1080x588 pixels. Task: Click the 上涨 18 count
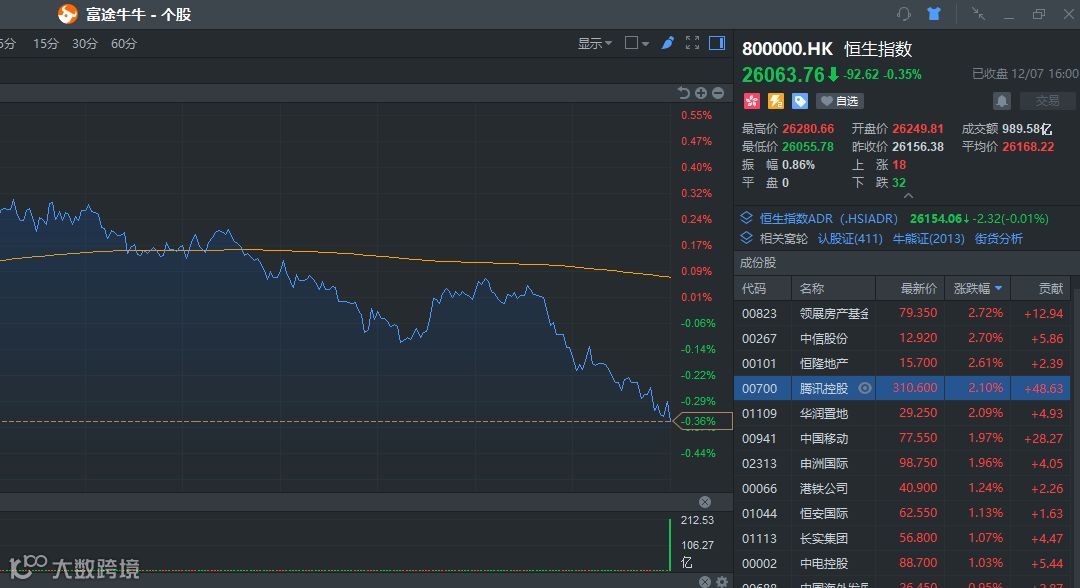(x=899, y=165)
